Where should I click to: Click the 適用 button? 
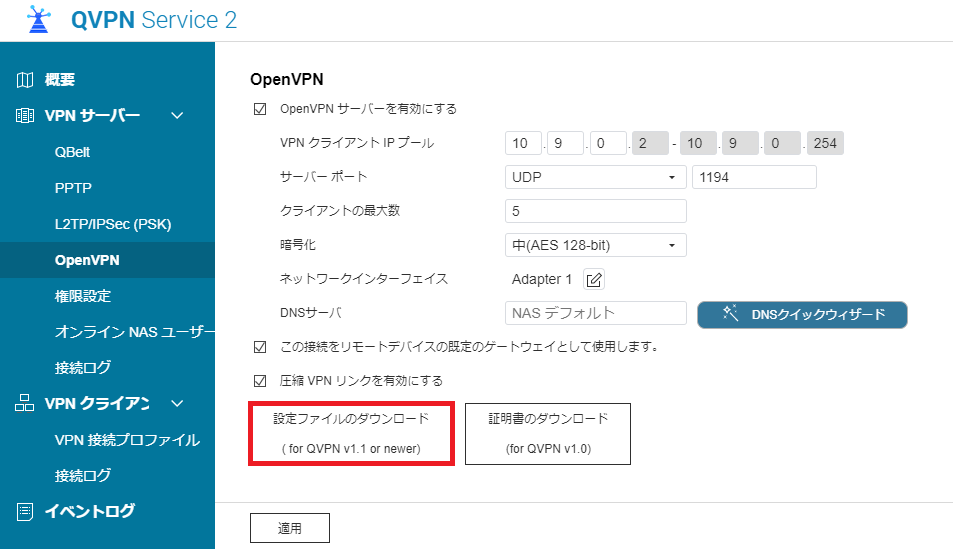[x=290, y=528]
